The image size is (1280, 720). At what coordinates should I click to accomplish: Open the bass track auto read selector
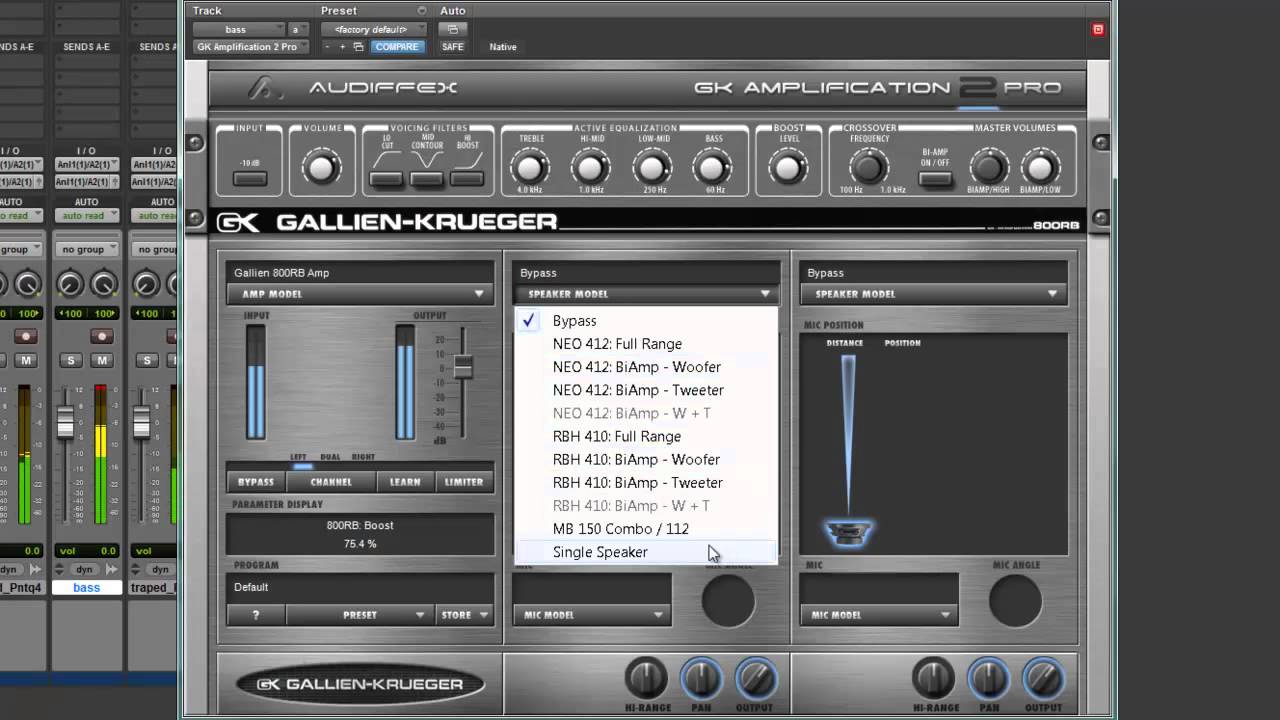pos(87,216)
